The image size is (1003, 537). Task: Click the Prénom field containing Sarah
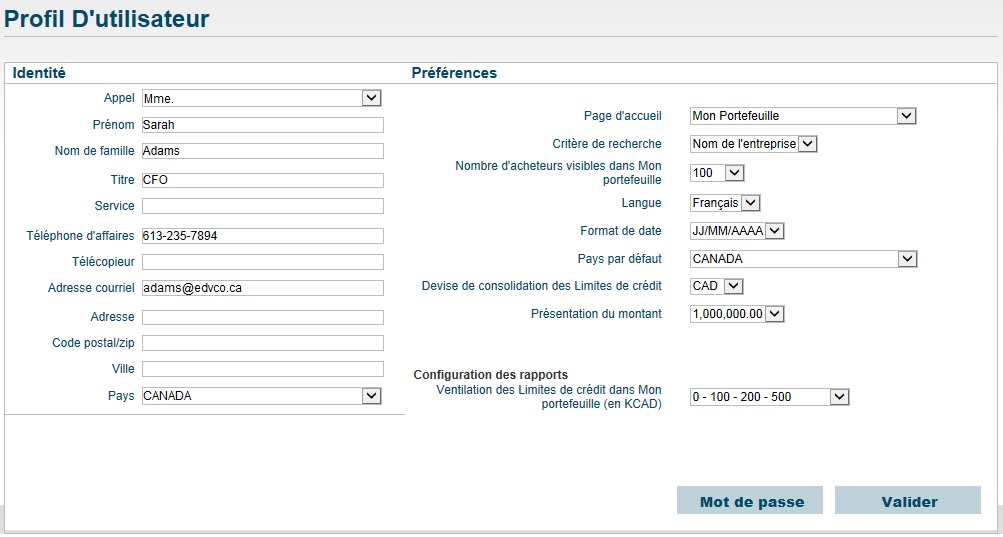[263, 125]
